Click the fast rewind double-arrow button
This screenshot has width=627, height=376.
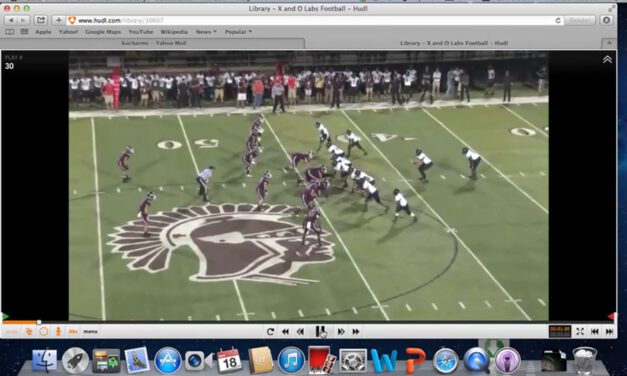286,332
